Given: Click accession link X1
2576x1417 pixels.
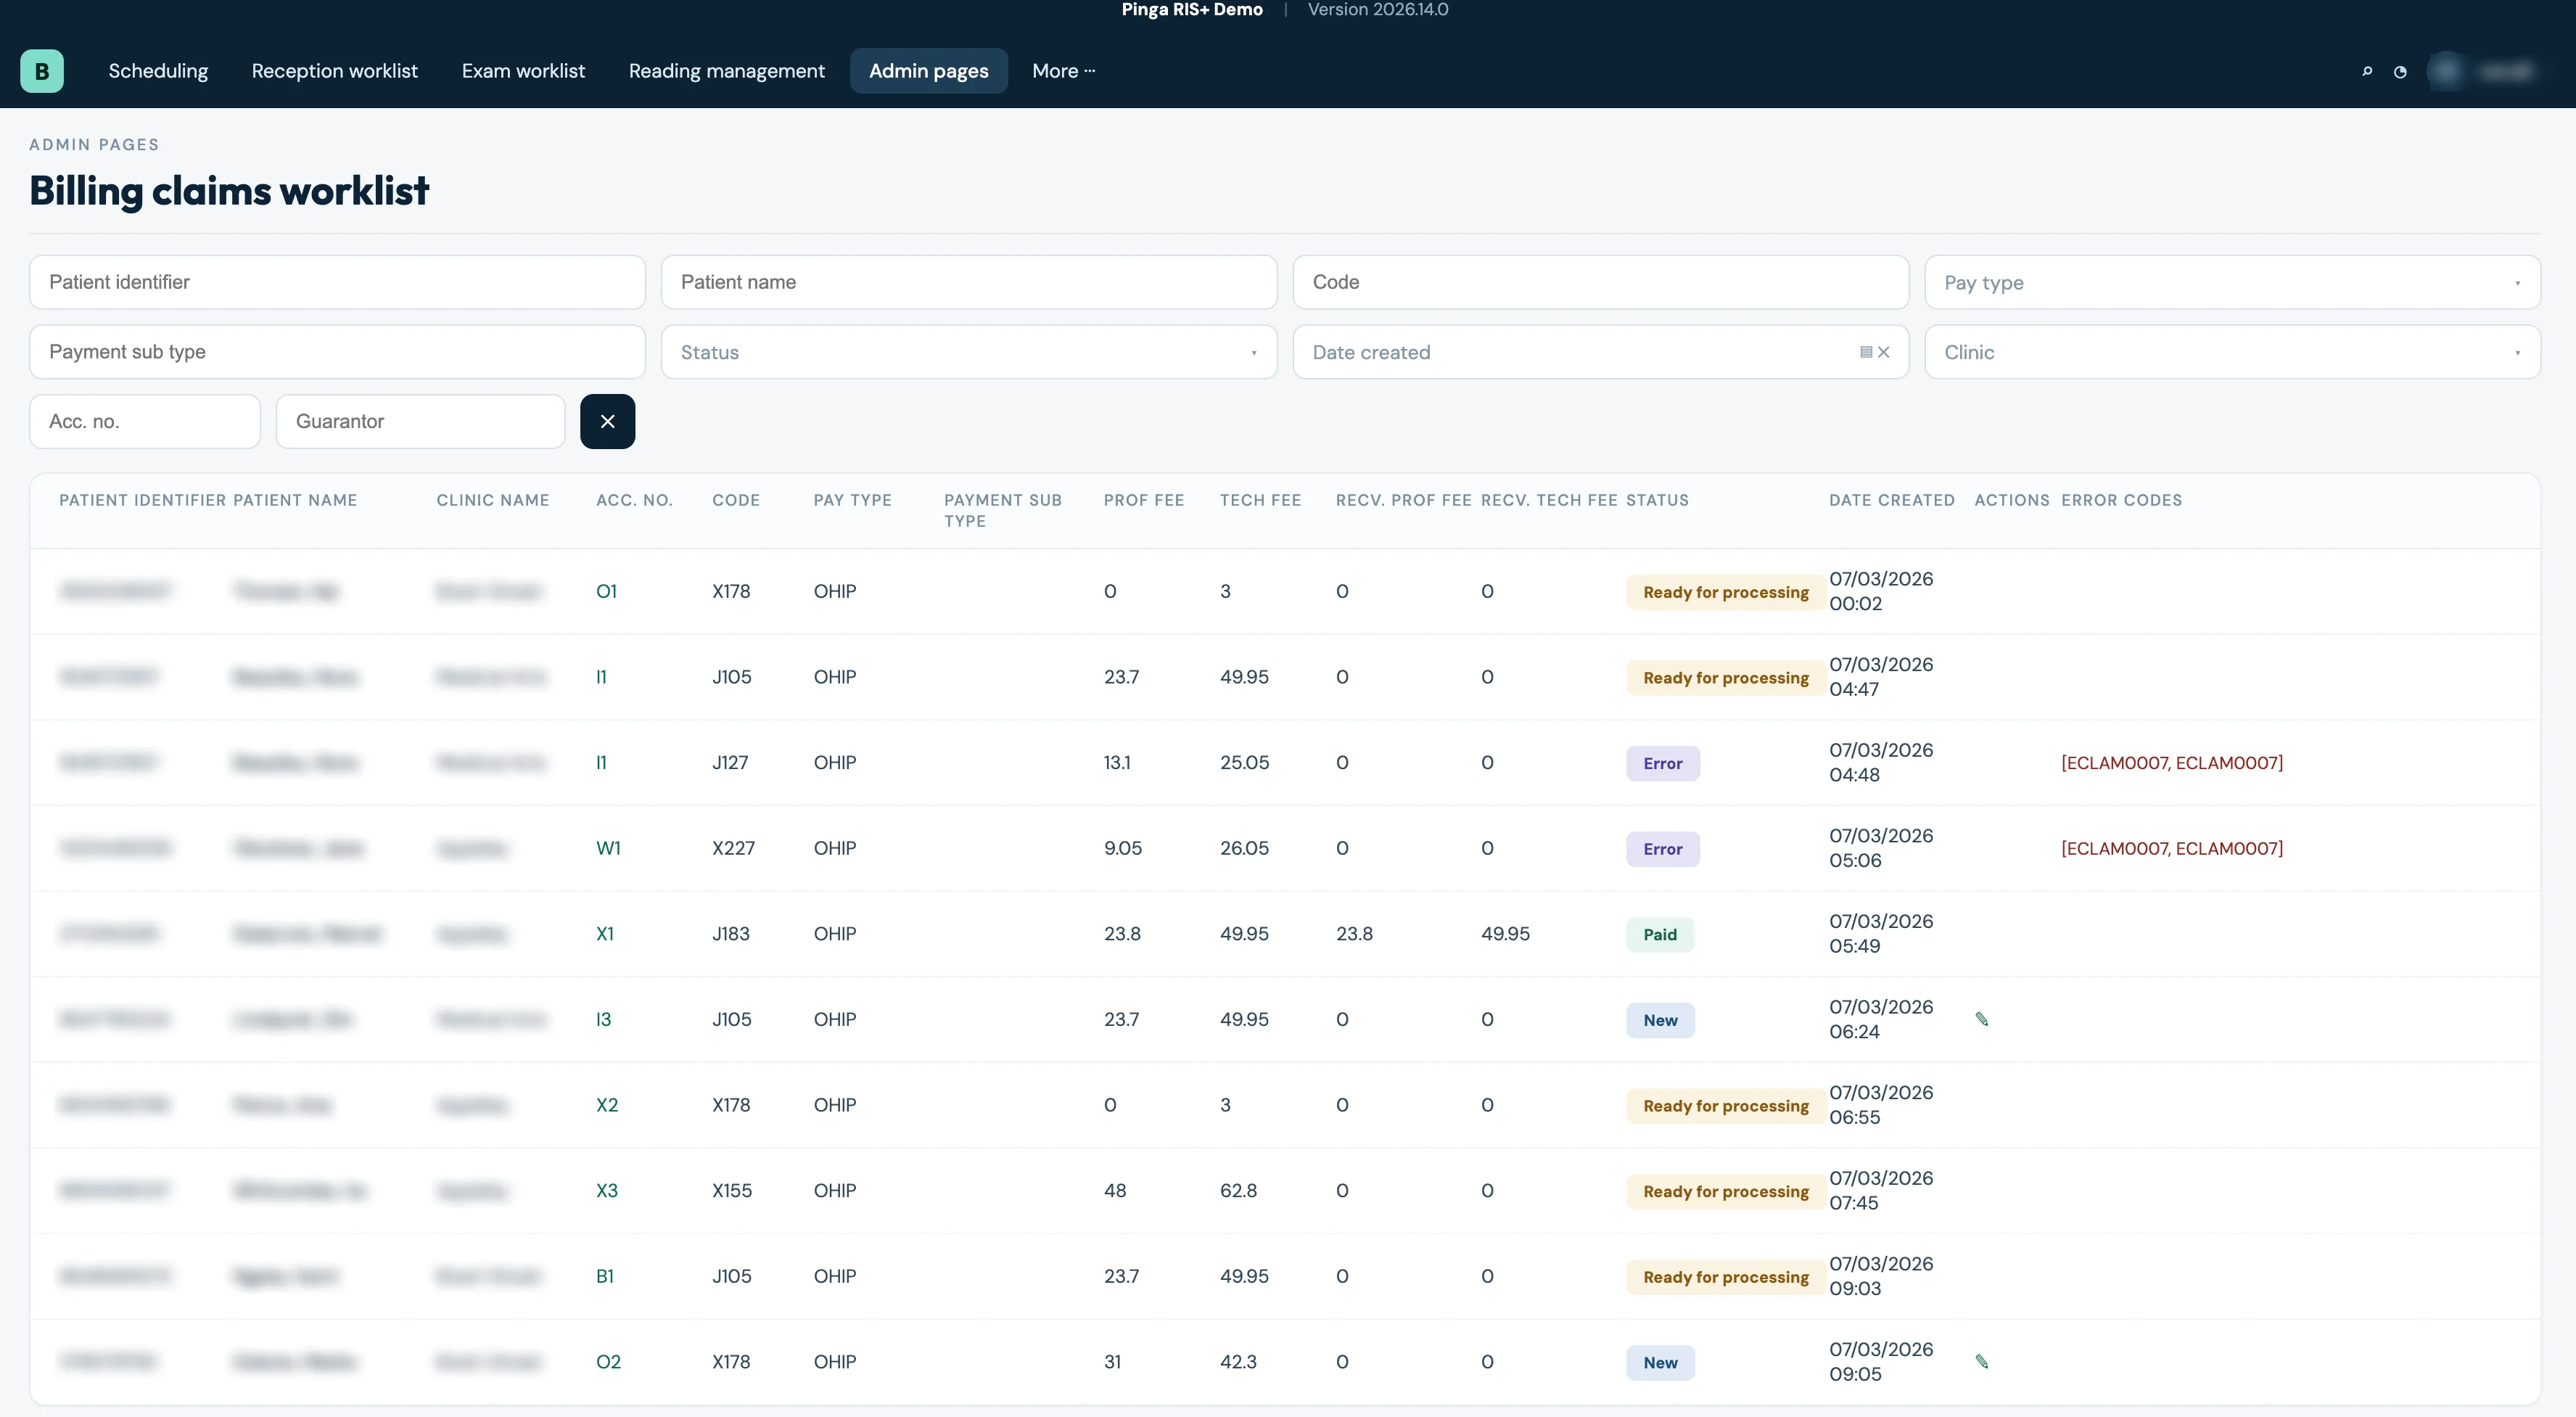Looking at the screenshot, I should [605, 933].
